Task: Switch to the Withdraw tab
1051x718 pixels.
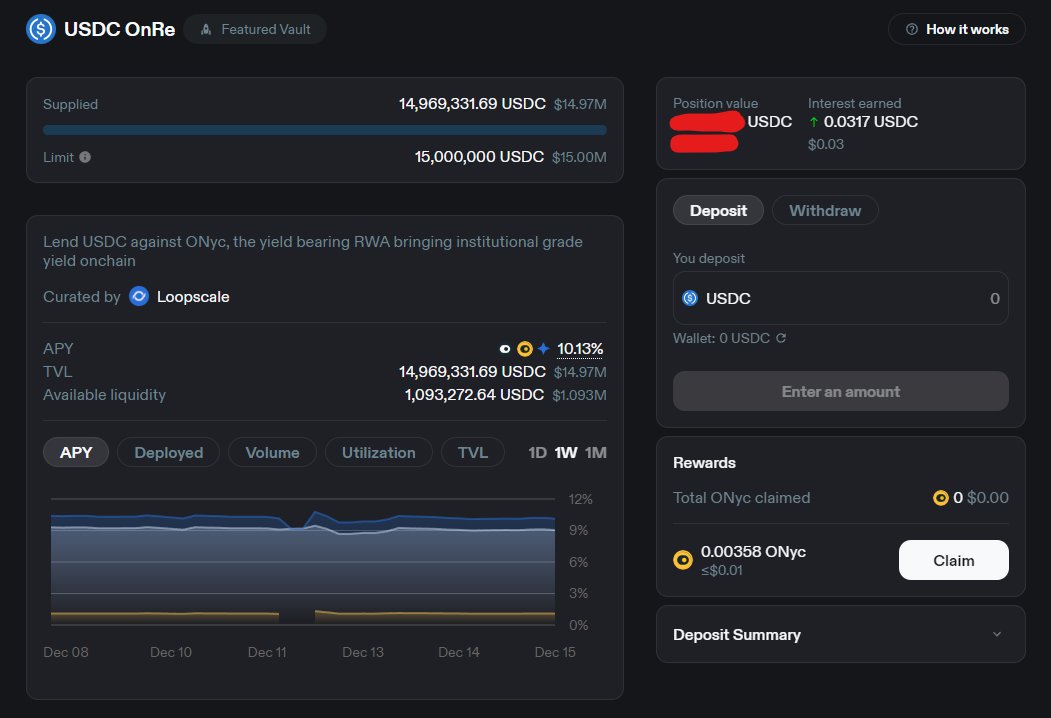Action: (824, 211)
